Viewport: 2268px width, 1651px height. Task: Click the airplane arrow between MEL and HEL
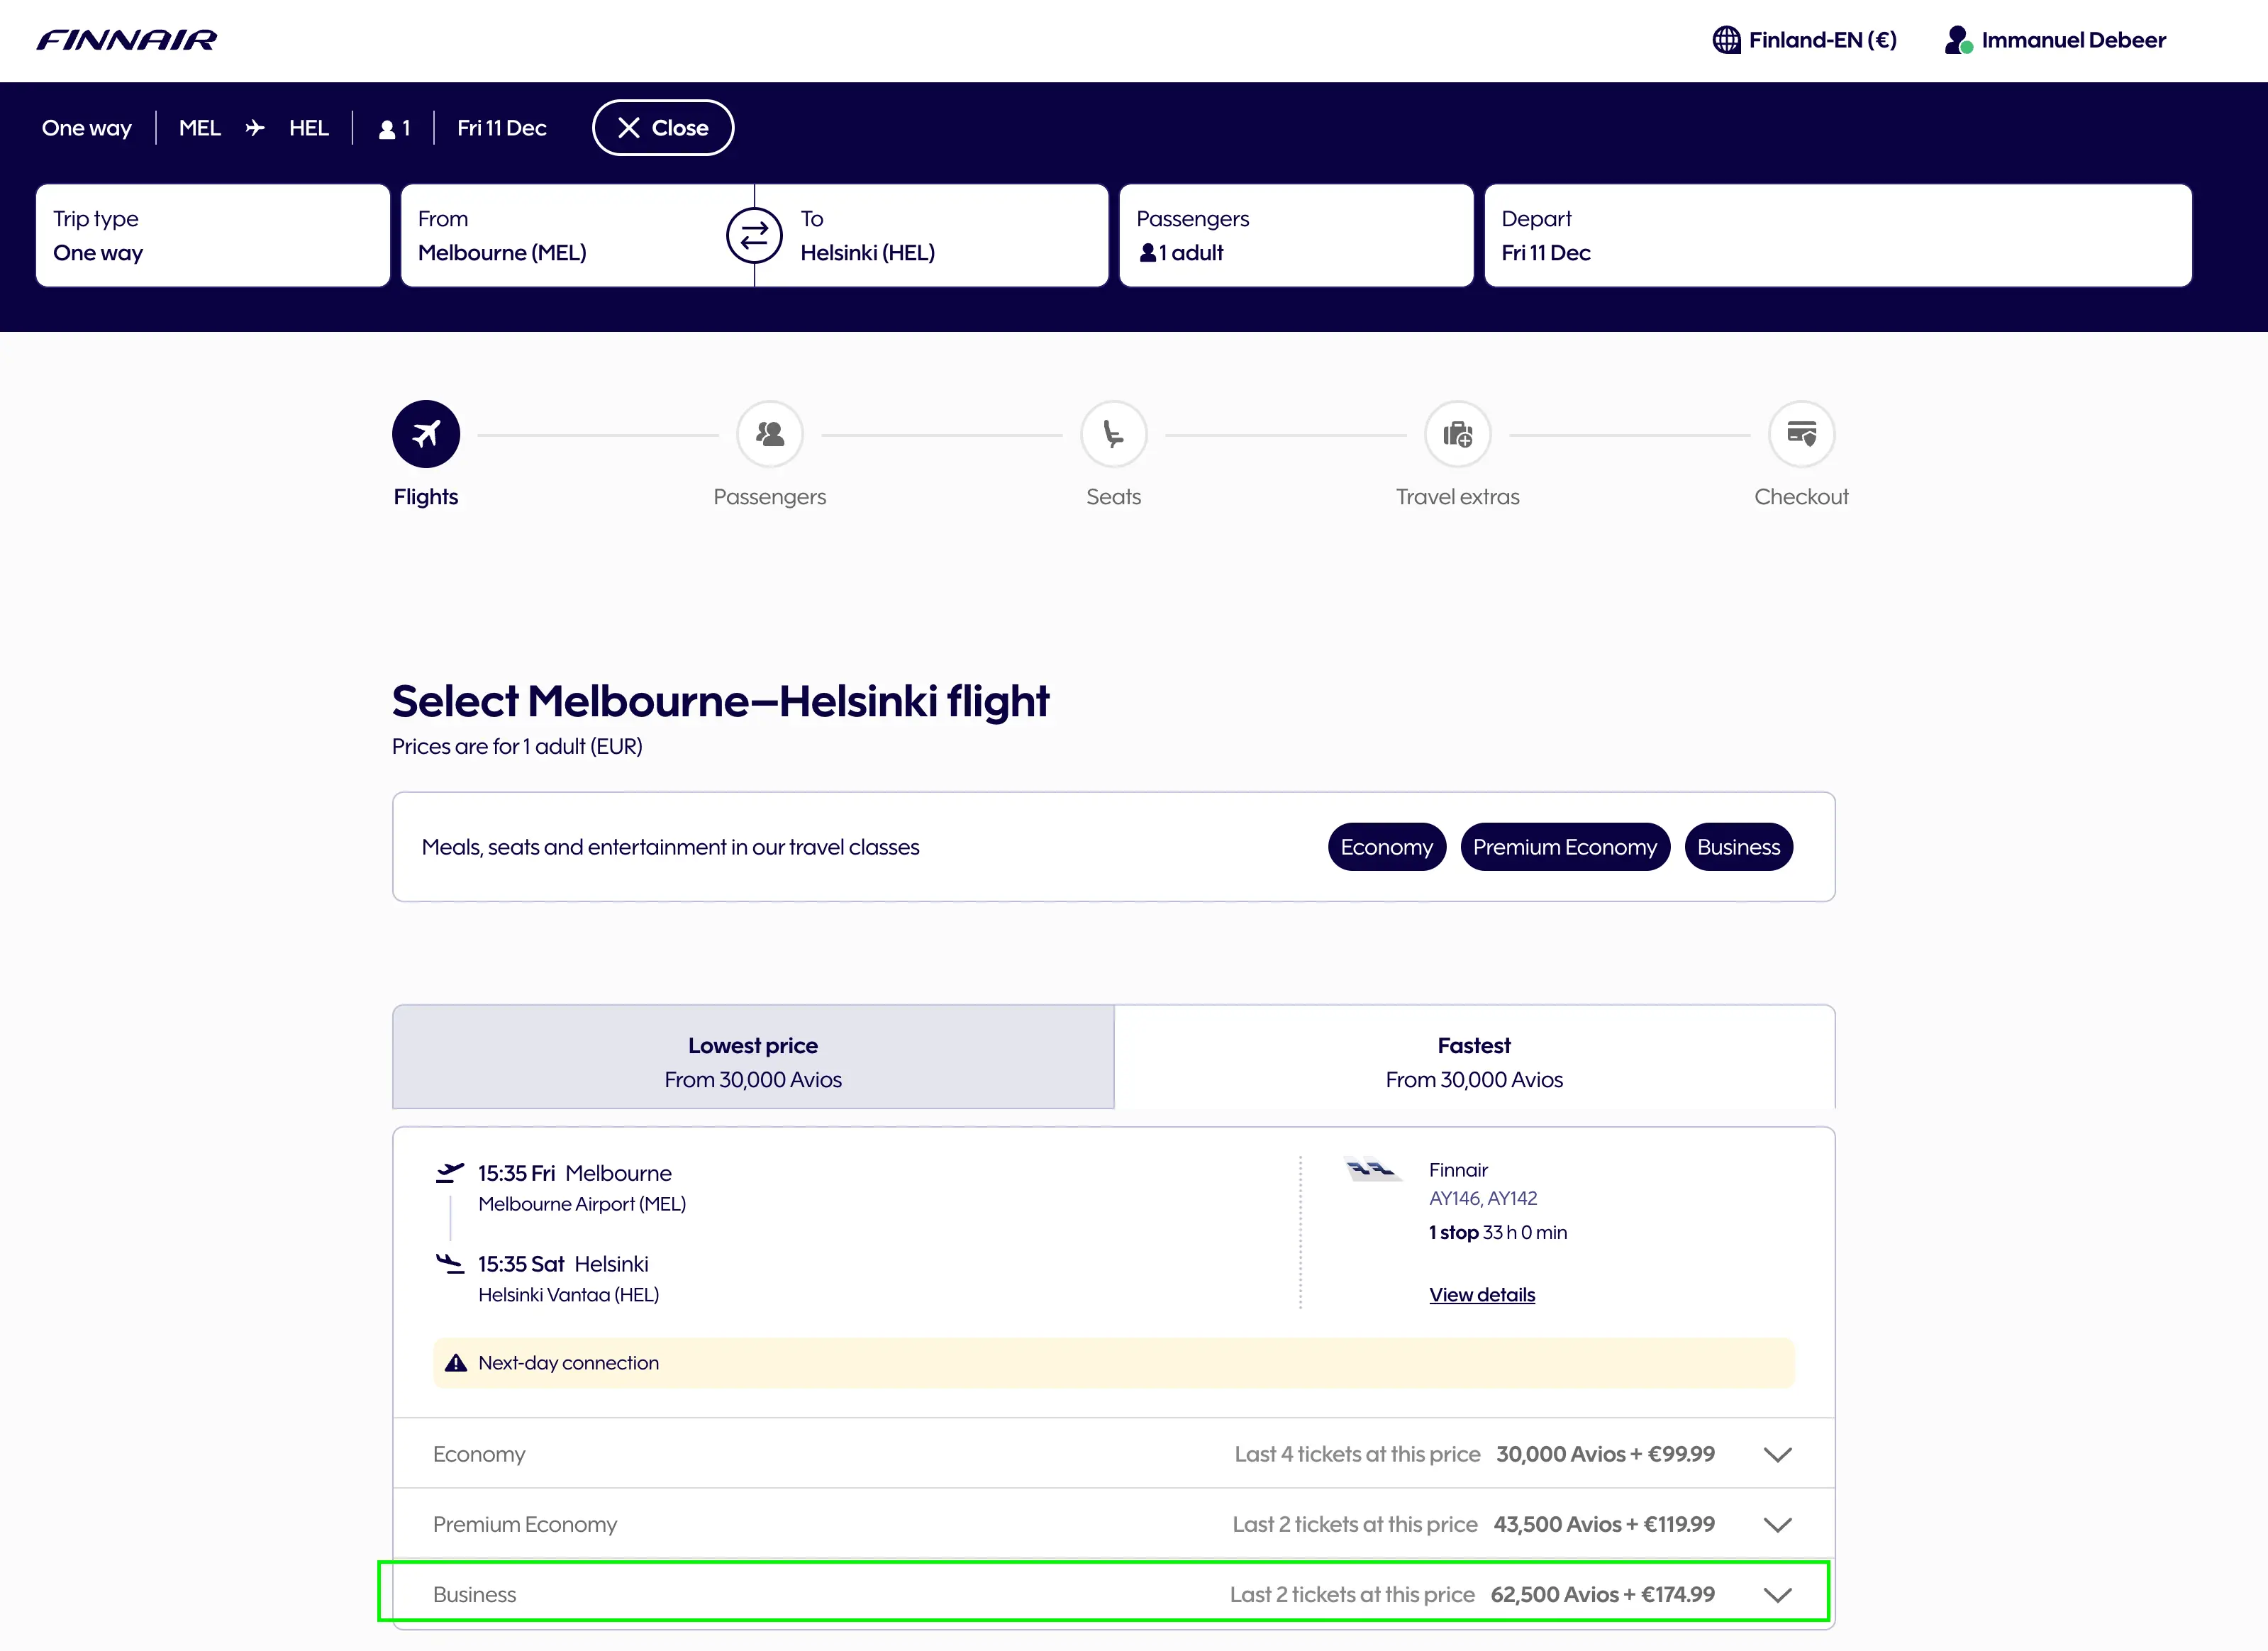pos(255,128)
